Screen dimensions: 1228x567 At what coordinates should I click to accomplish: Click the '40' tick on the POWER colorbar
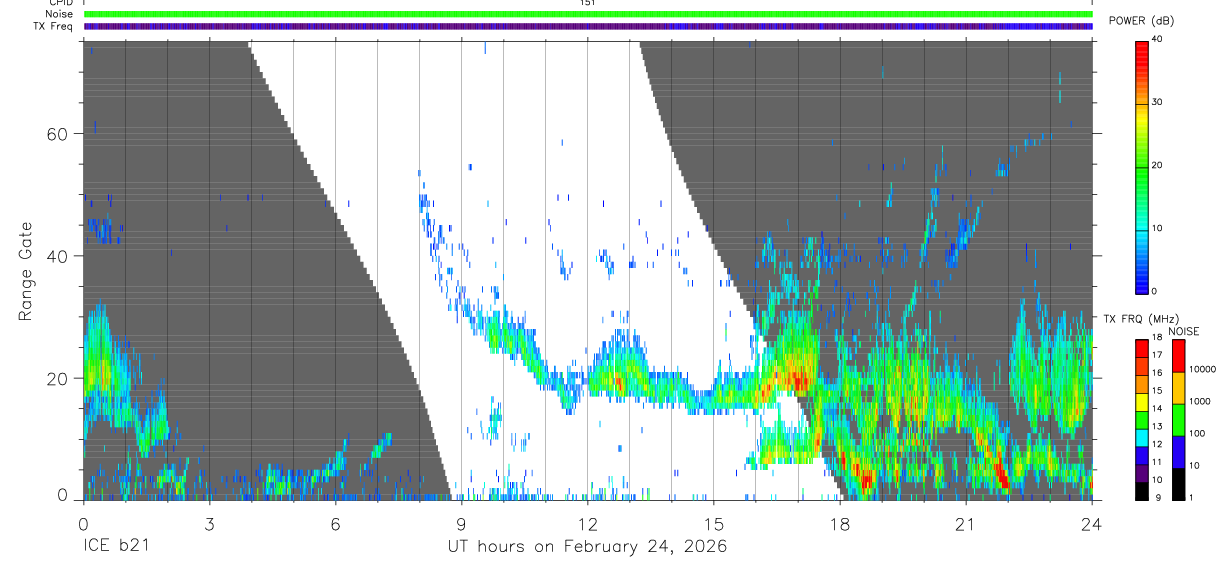click(x=1157, y=39)
